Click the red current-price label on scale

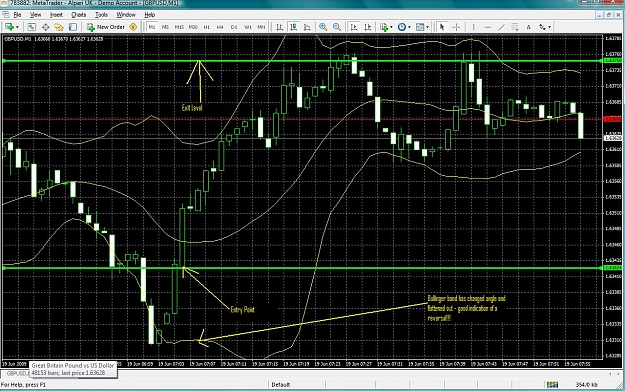(x=613, y=119)
